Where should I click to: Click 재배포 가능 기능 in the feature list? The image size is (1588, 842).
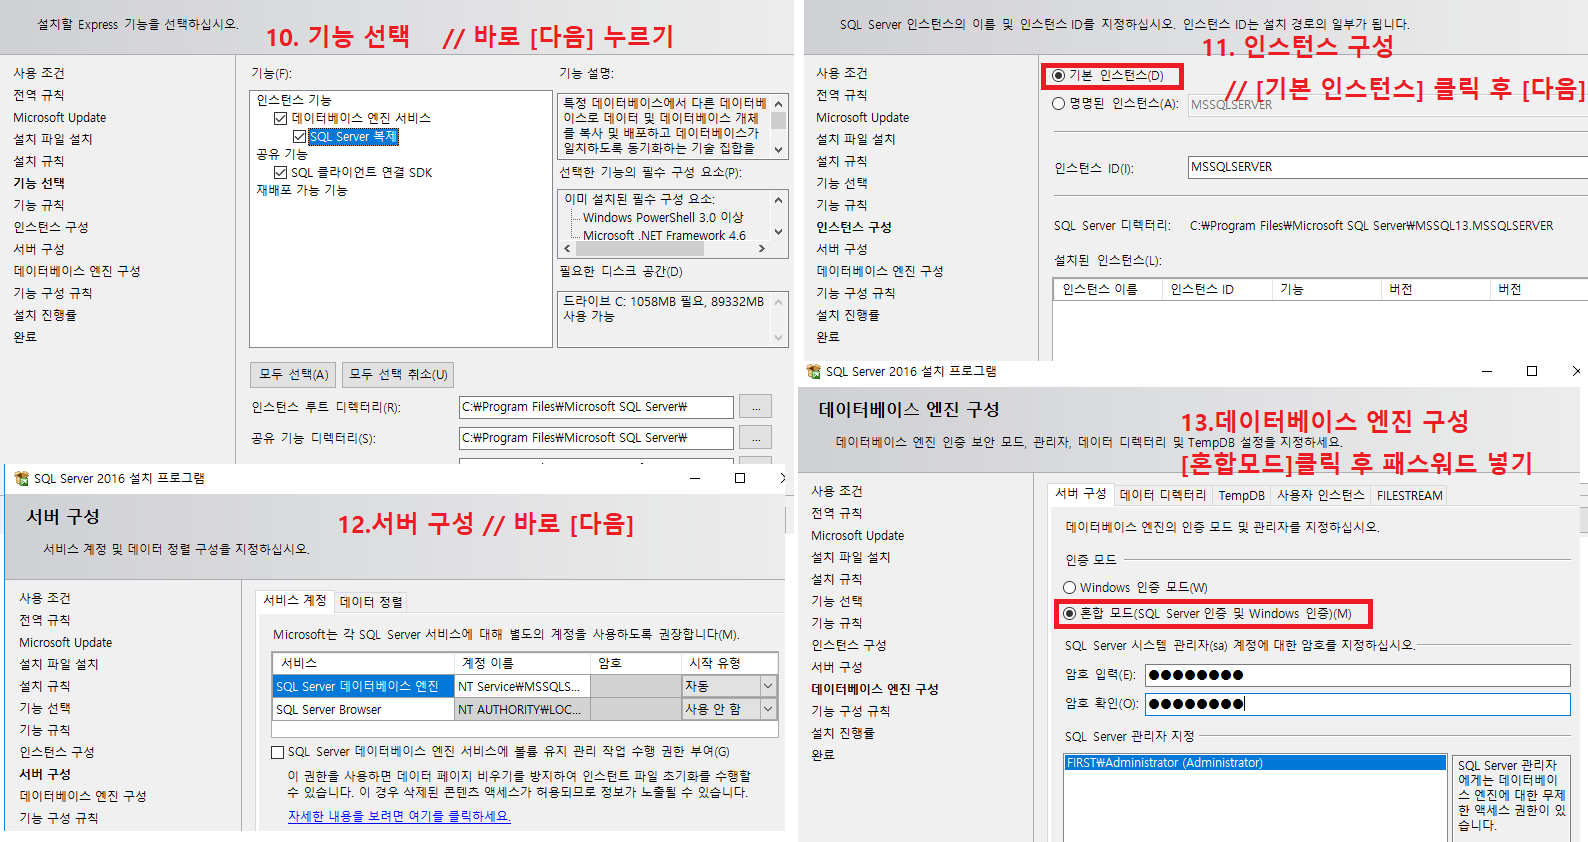(x=302, y=190)
